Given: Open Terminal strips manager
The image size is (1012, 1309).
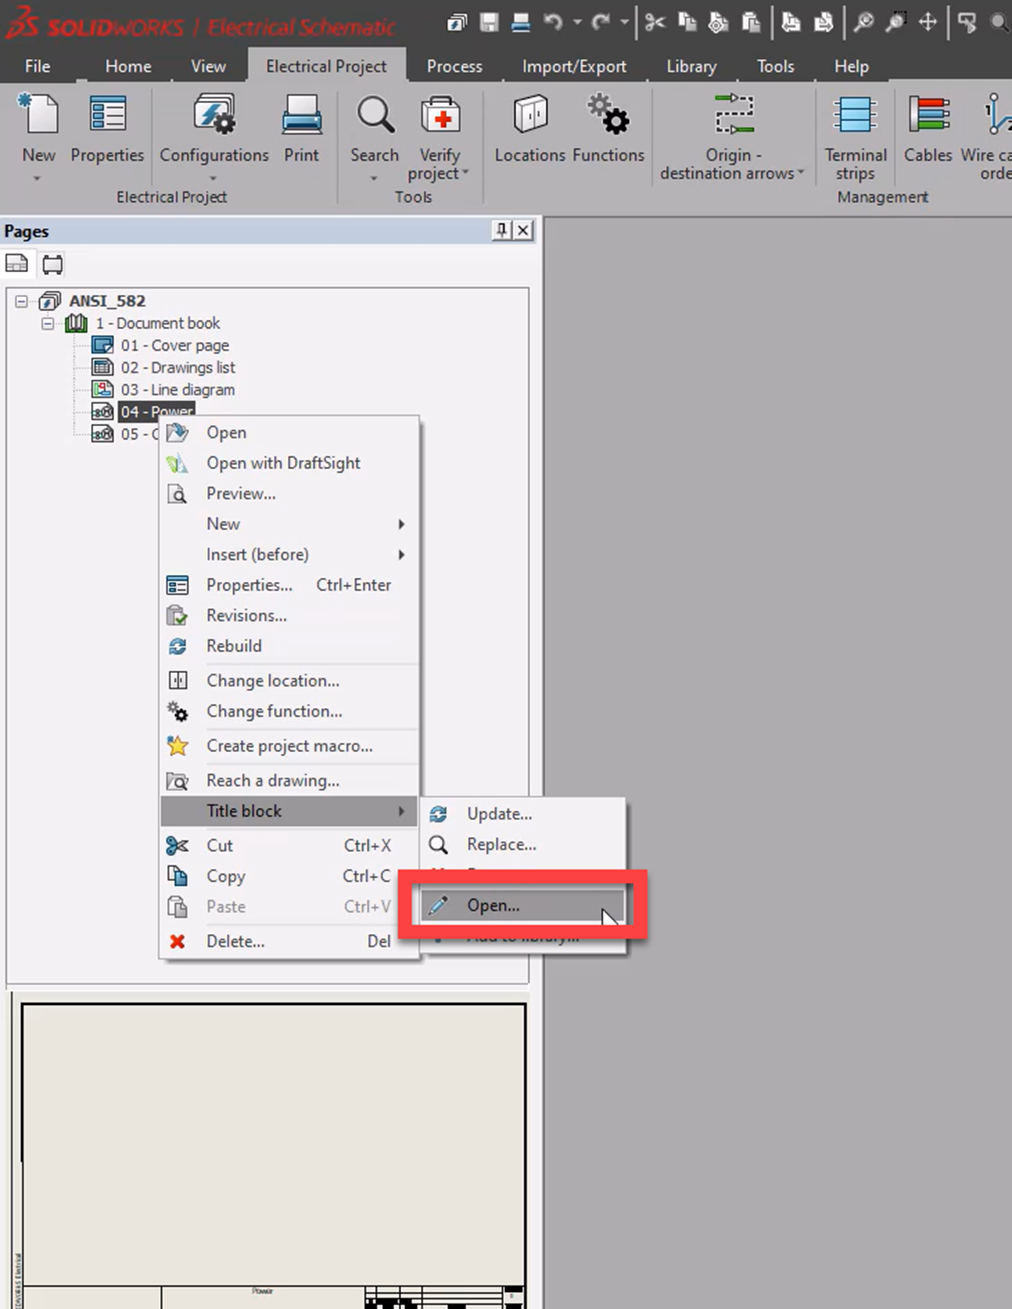Looking at the screenshot, I should 855,137.
